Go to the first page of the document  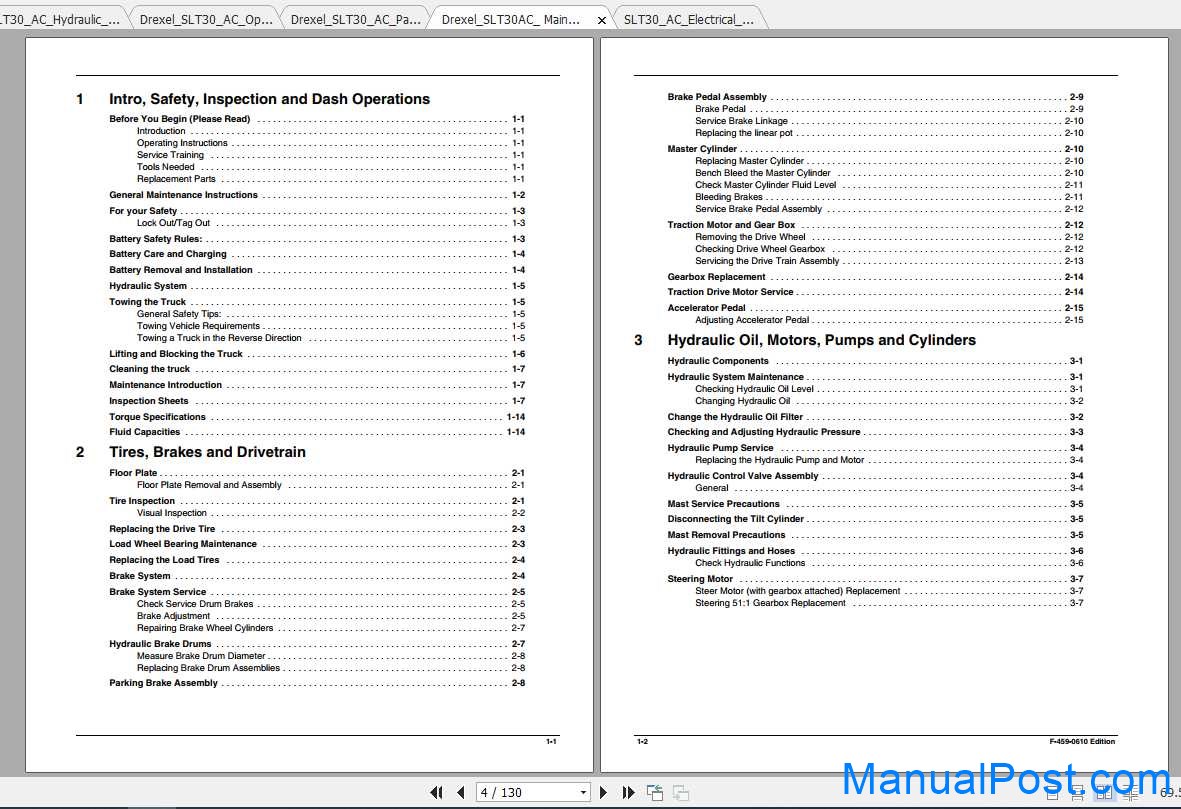tap(436, 792)
